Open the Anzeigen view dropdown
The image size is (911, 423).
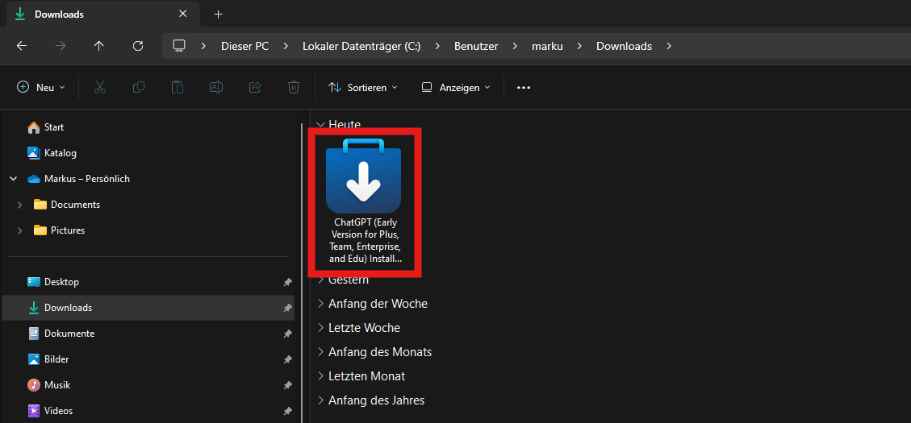click(x=456, y=88)
